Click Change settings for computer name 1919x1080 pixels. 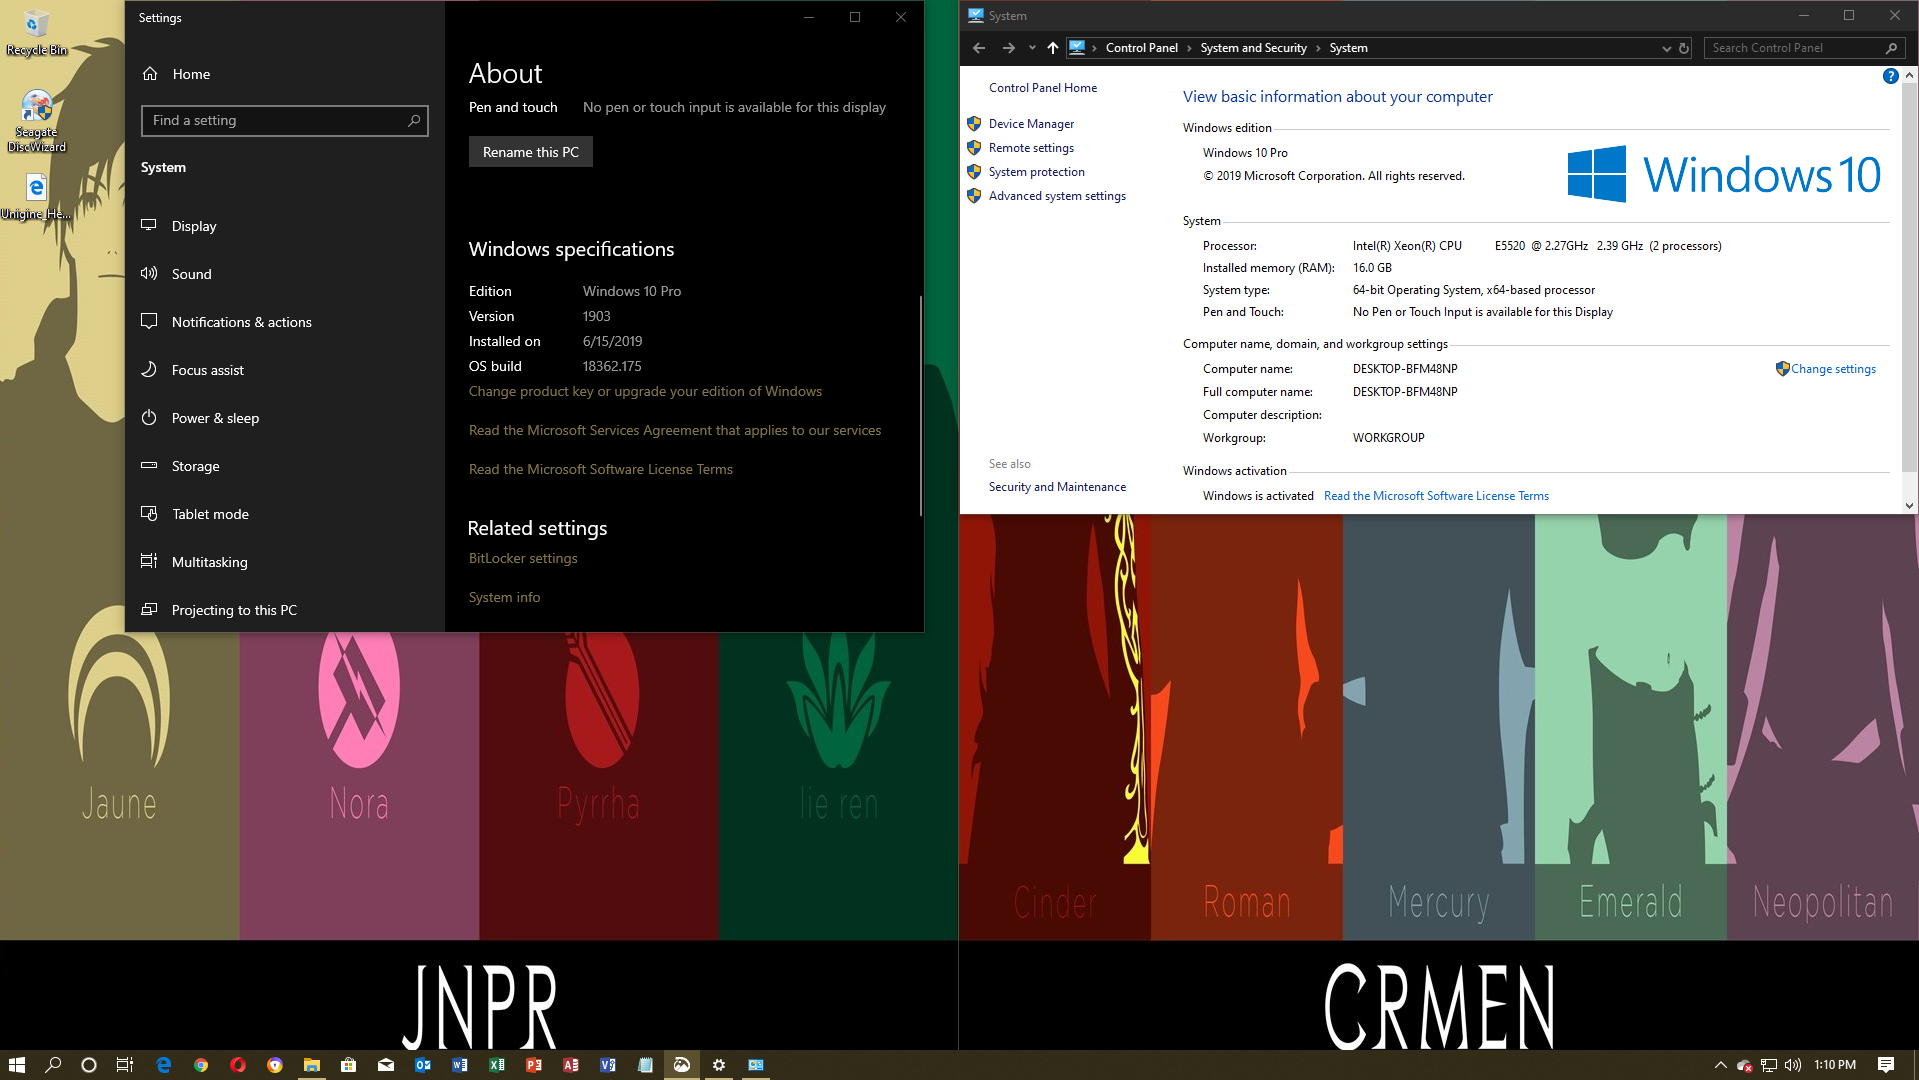click(x=1833, y=369)
